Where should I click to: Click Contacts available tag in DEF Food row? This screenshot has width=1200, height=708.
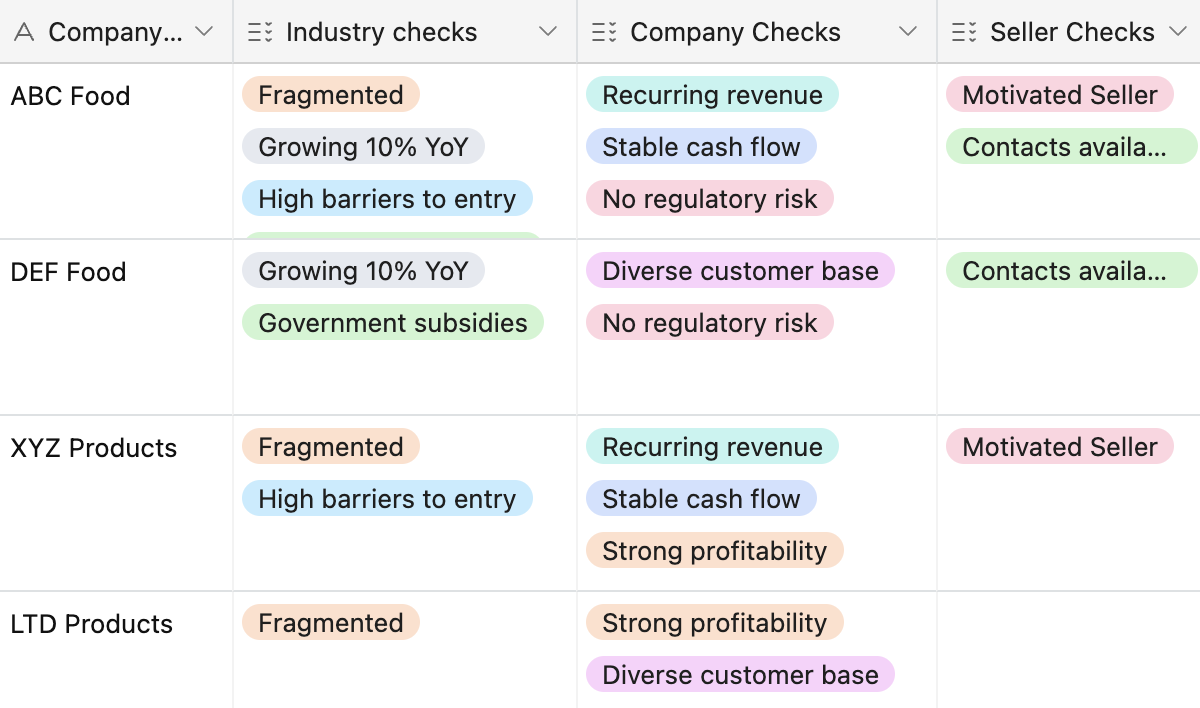[x=1070, y=271]
